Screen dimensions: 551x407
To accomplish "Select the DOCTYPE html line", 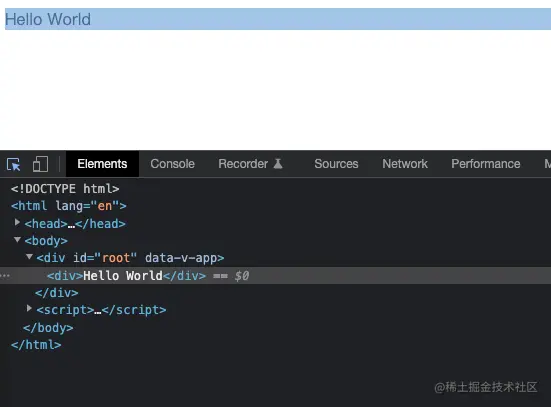I will 65,189.
